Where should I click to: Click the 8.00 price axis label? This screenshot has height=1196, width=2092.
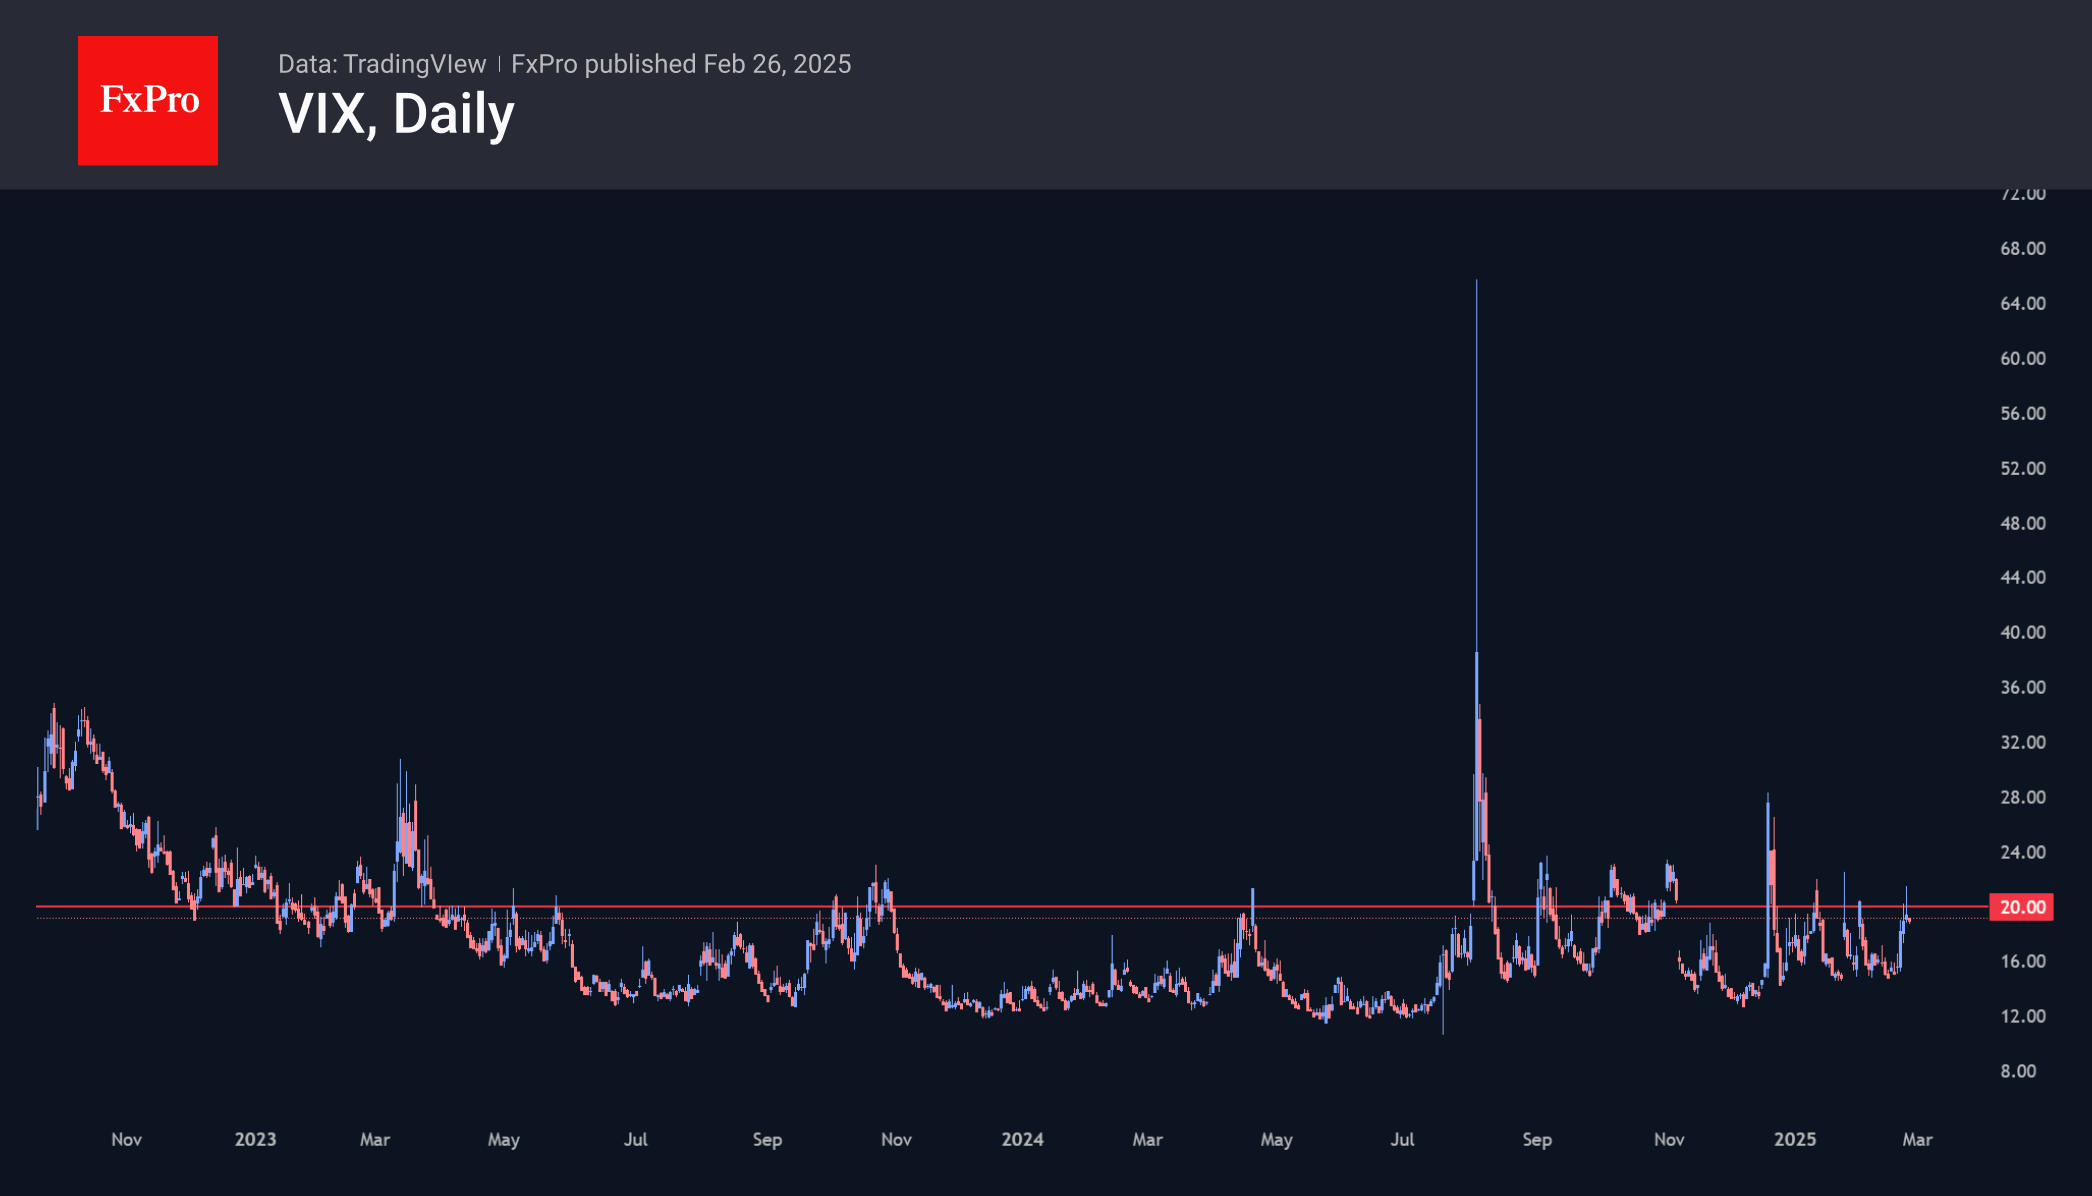click(x=2017, y=1071)
